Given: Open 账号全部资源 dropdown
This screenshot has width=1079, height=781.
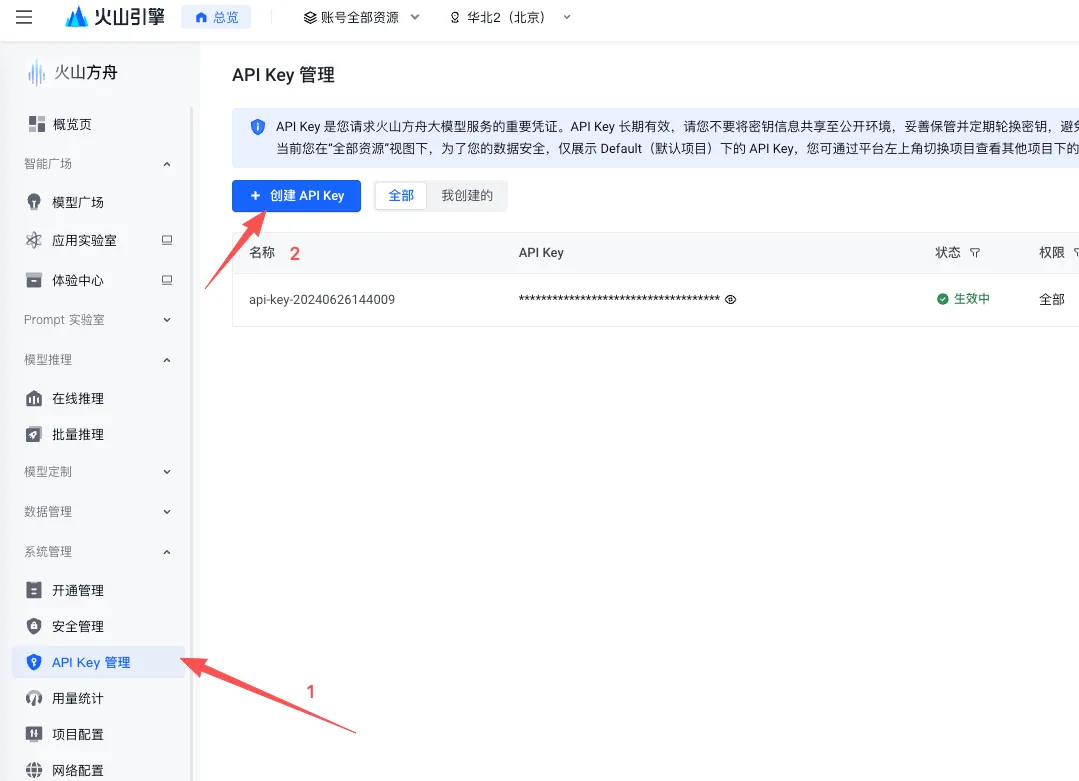Looking at the screenshot, I should point(361,18).
